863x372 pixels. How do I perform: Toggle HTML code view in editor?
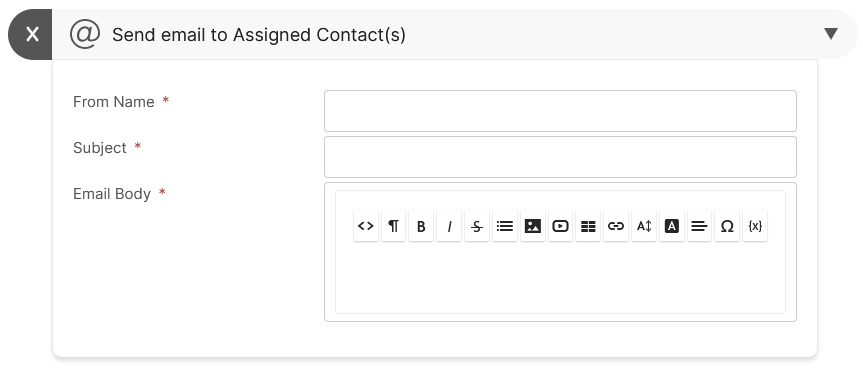365,226
